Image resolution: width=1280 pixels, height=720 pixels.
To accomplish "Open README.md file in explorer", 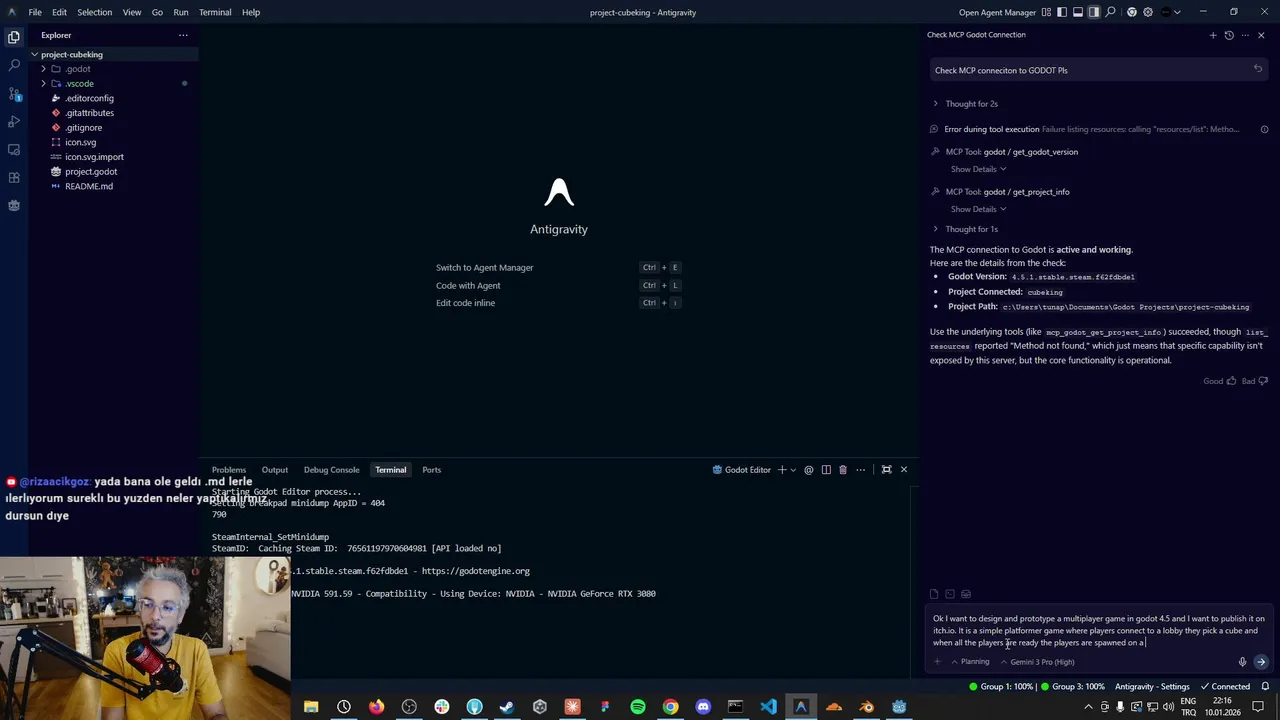I will click(x=89, y=186).
